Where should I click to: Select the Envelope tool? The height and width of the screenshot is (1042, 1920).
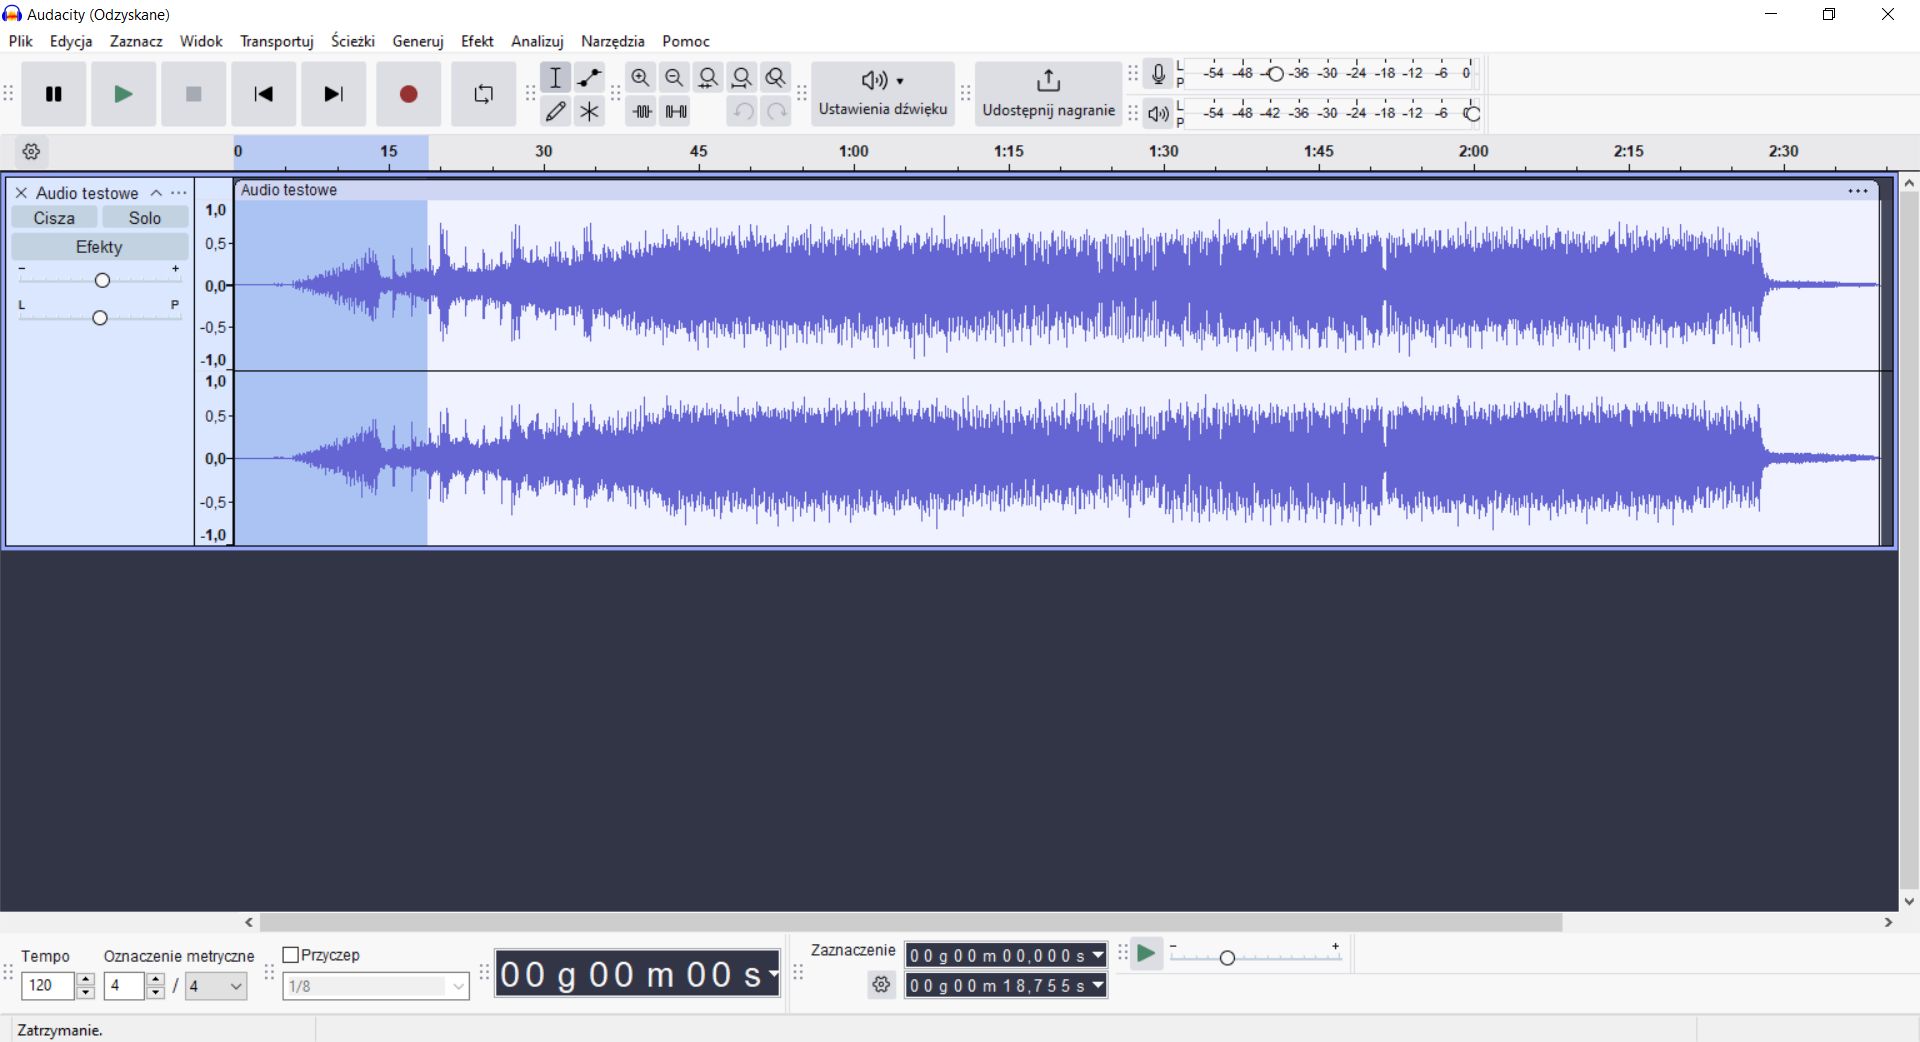pyautogui.click(x=589, y=77)
